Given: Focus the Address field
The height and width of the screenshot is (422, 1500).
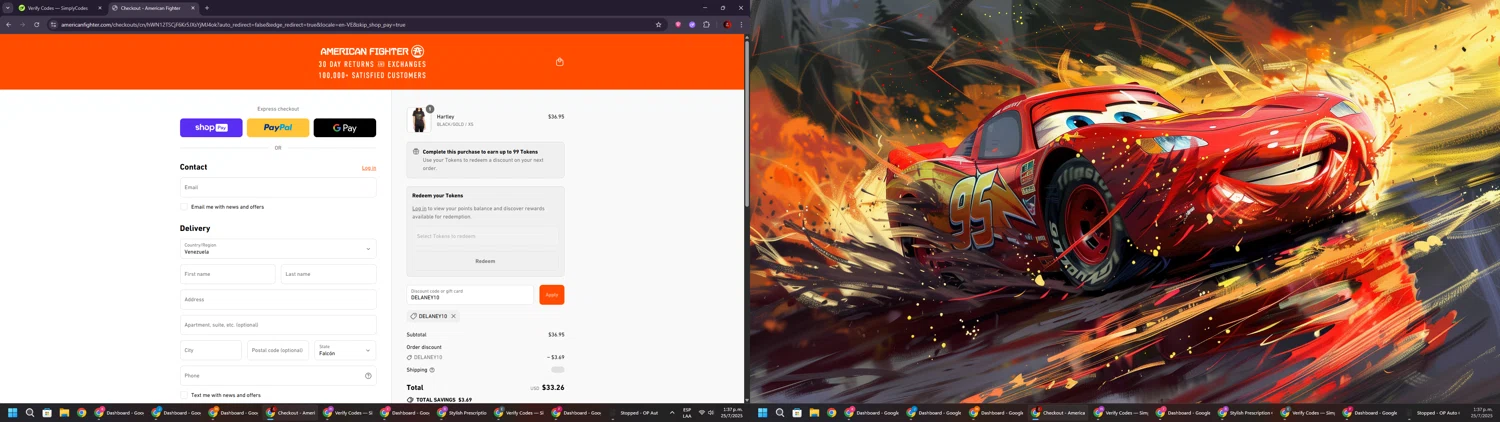Looking at the screenshot, I should point(278,299).
